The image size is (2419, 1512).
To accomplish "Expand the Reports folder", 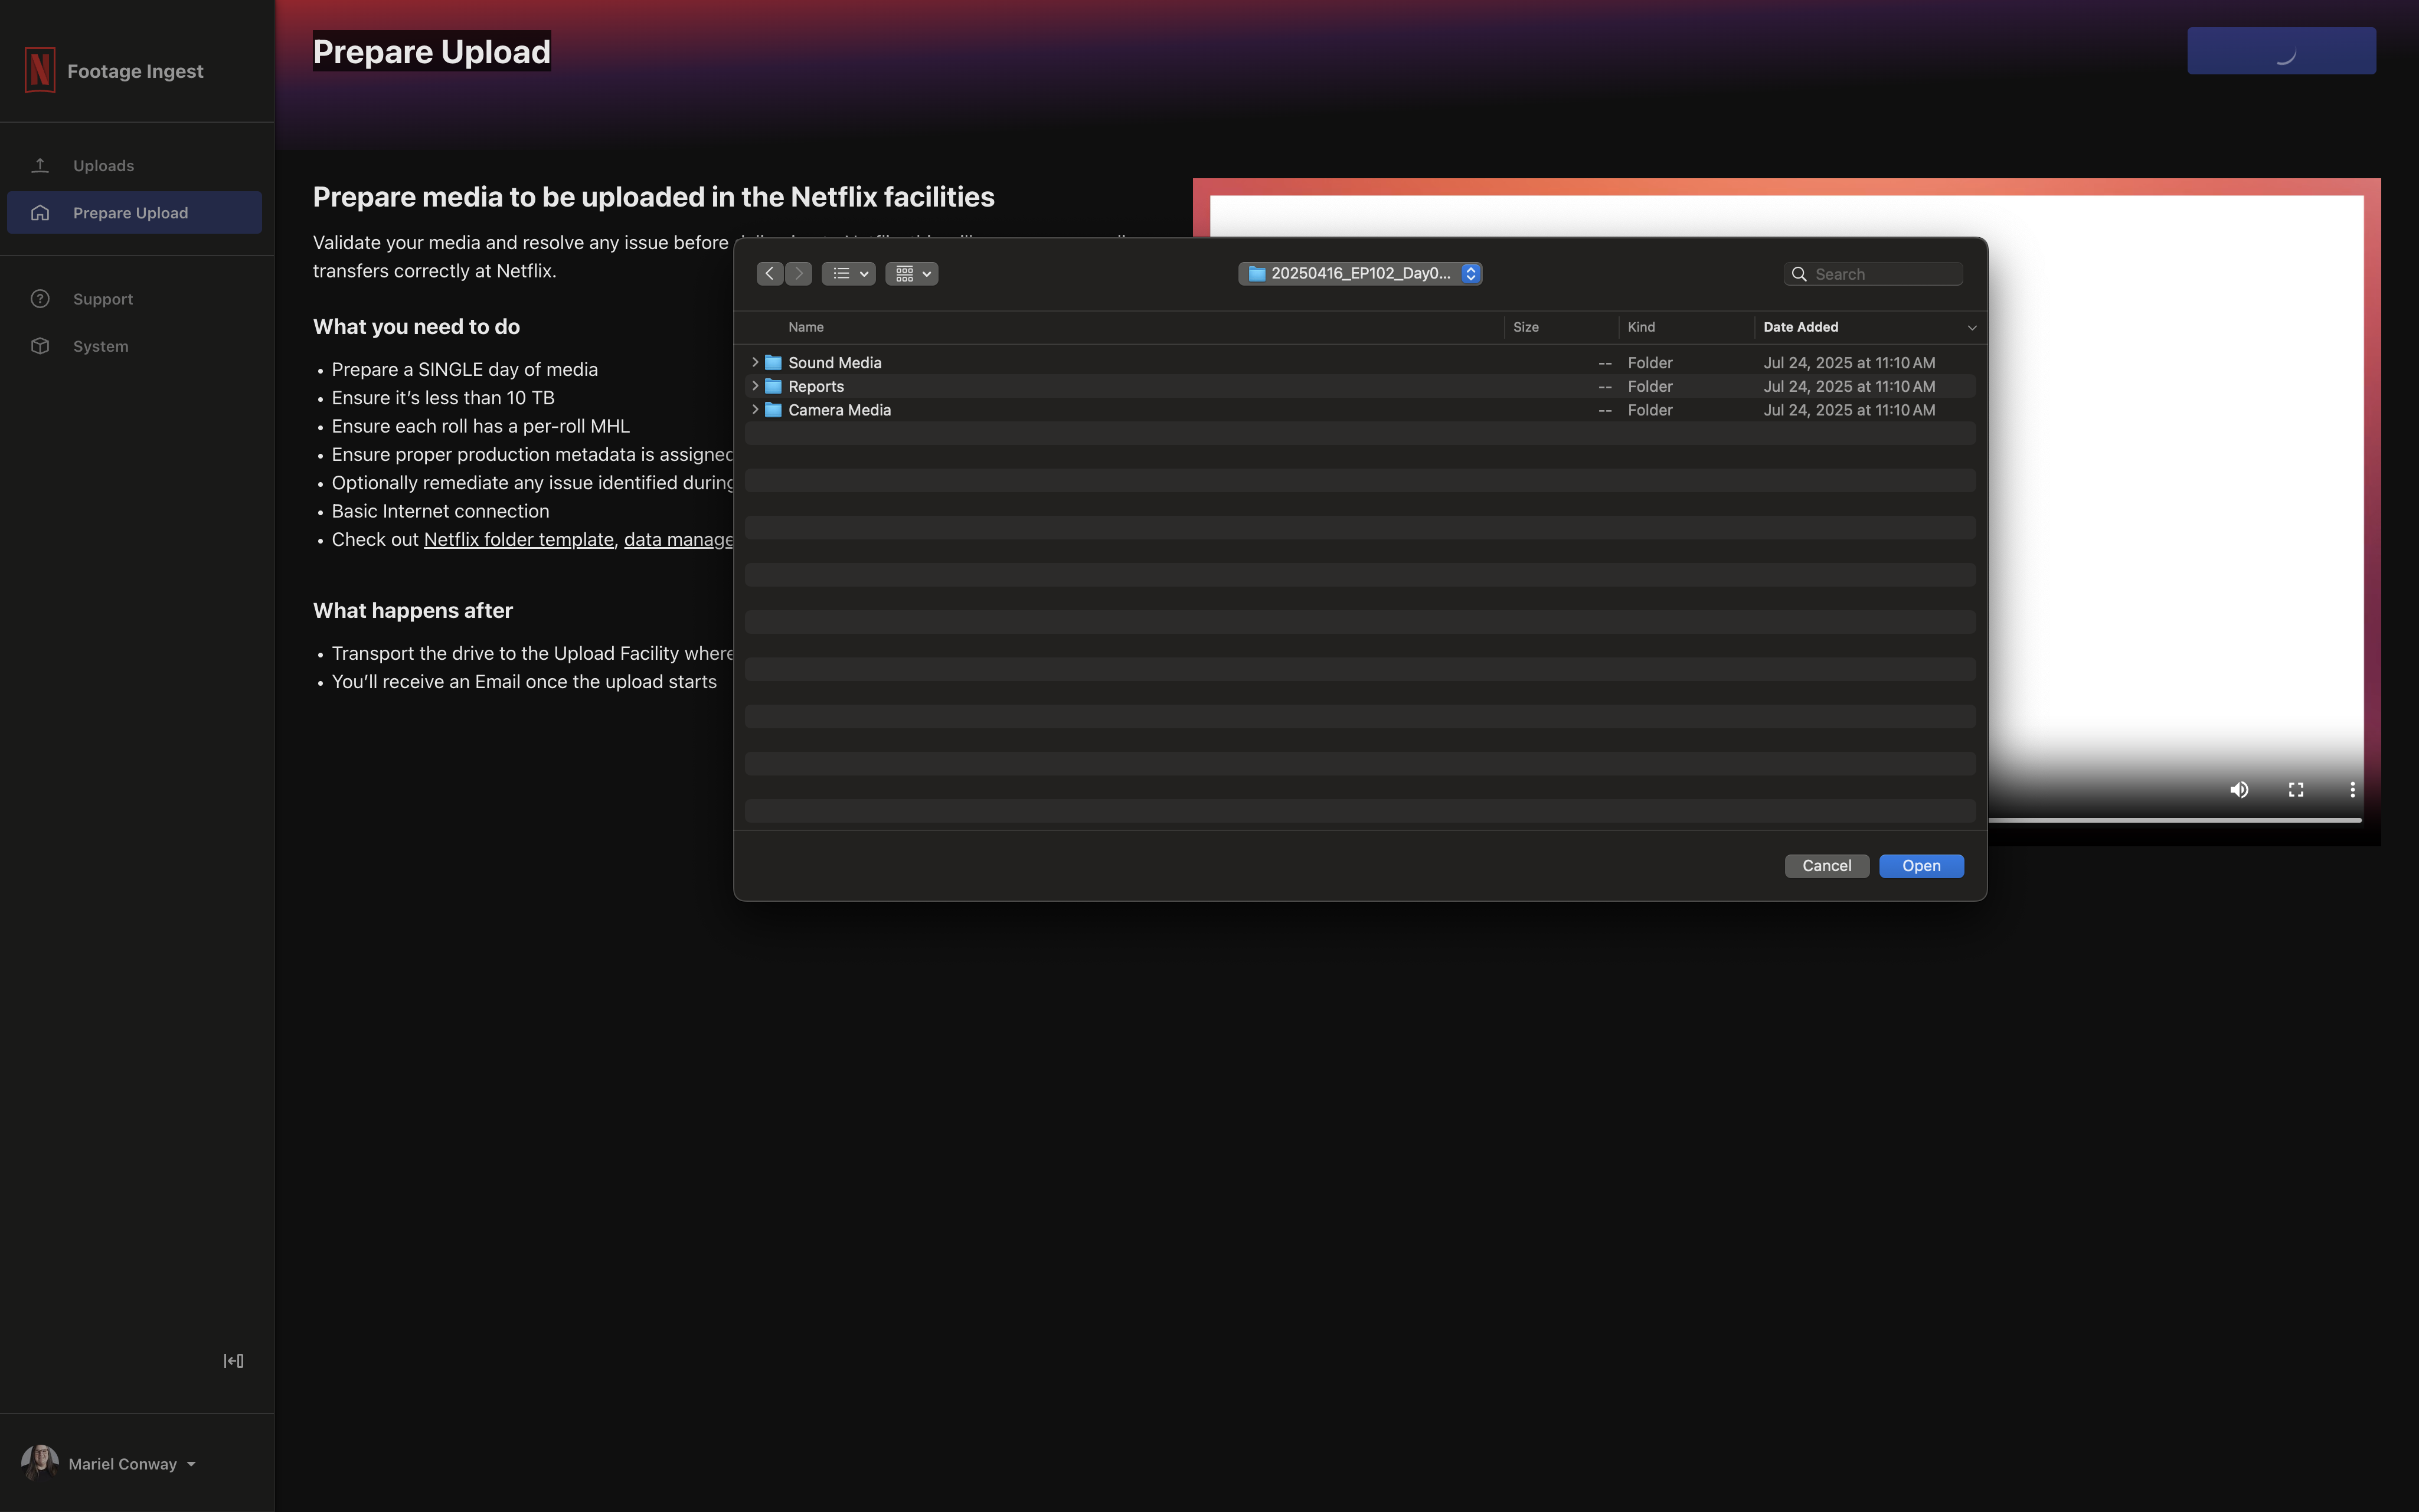I will click(x=755, y=386).
